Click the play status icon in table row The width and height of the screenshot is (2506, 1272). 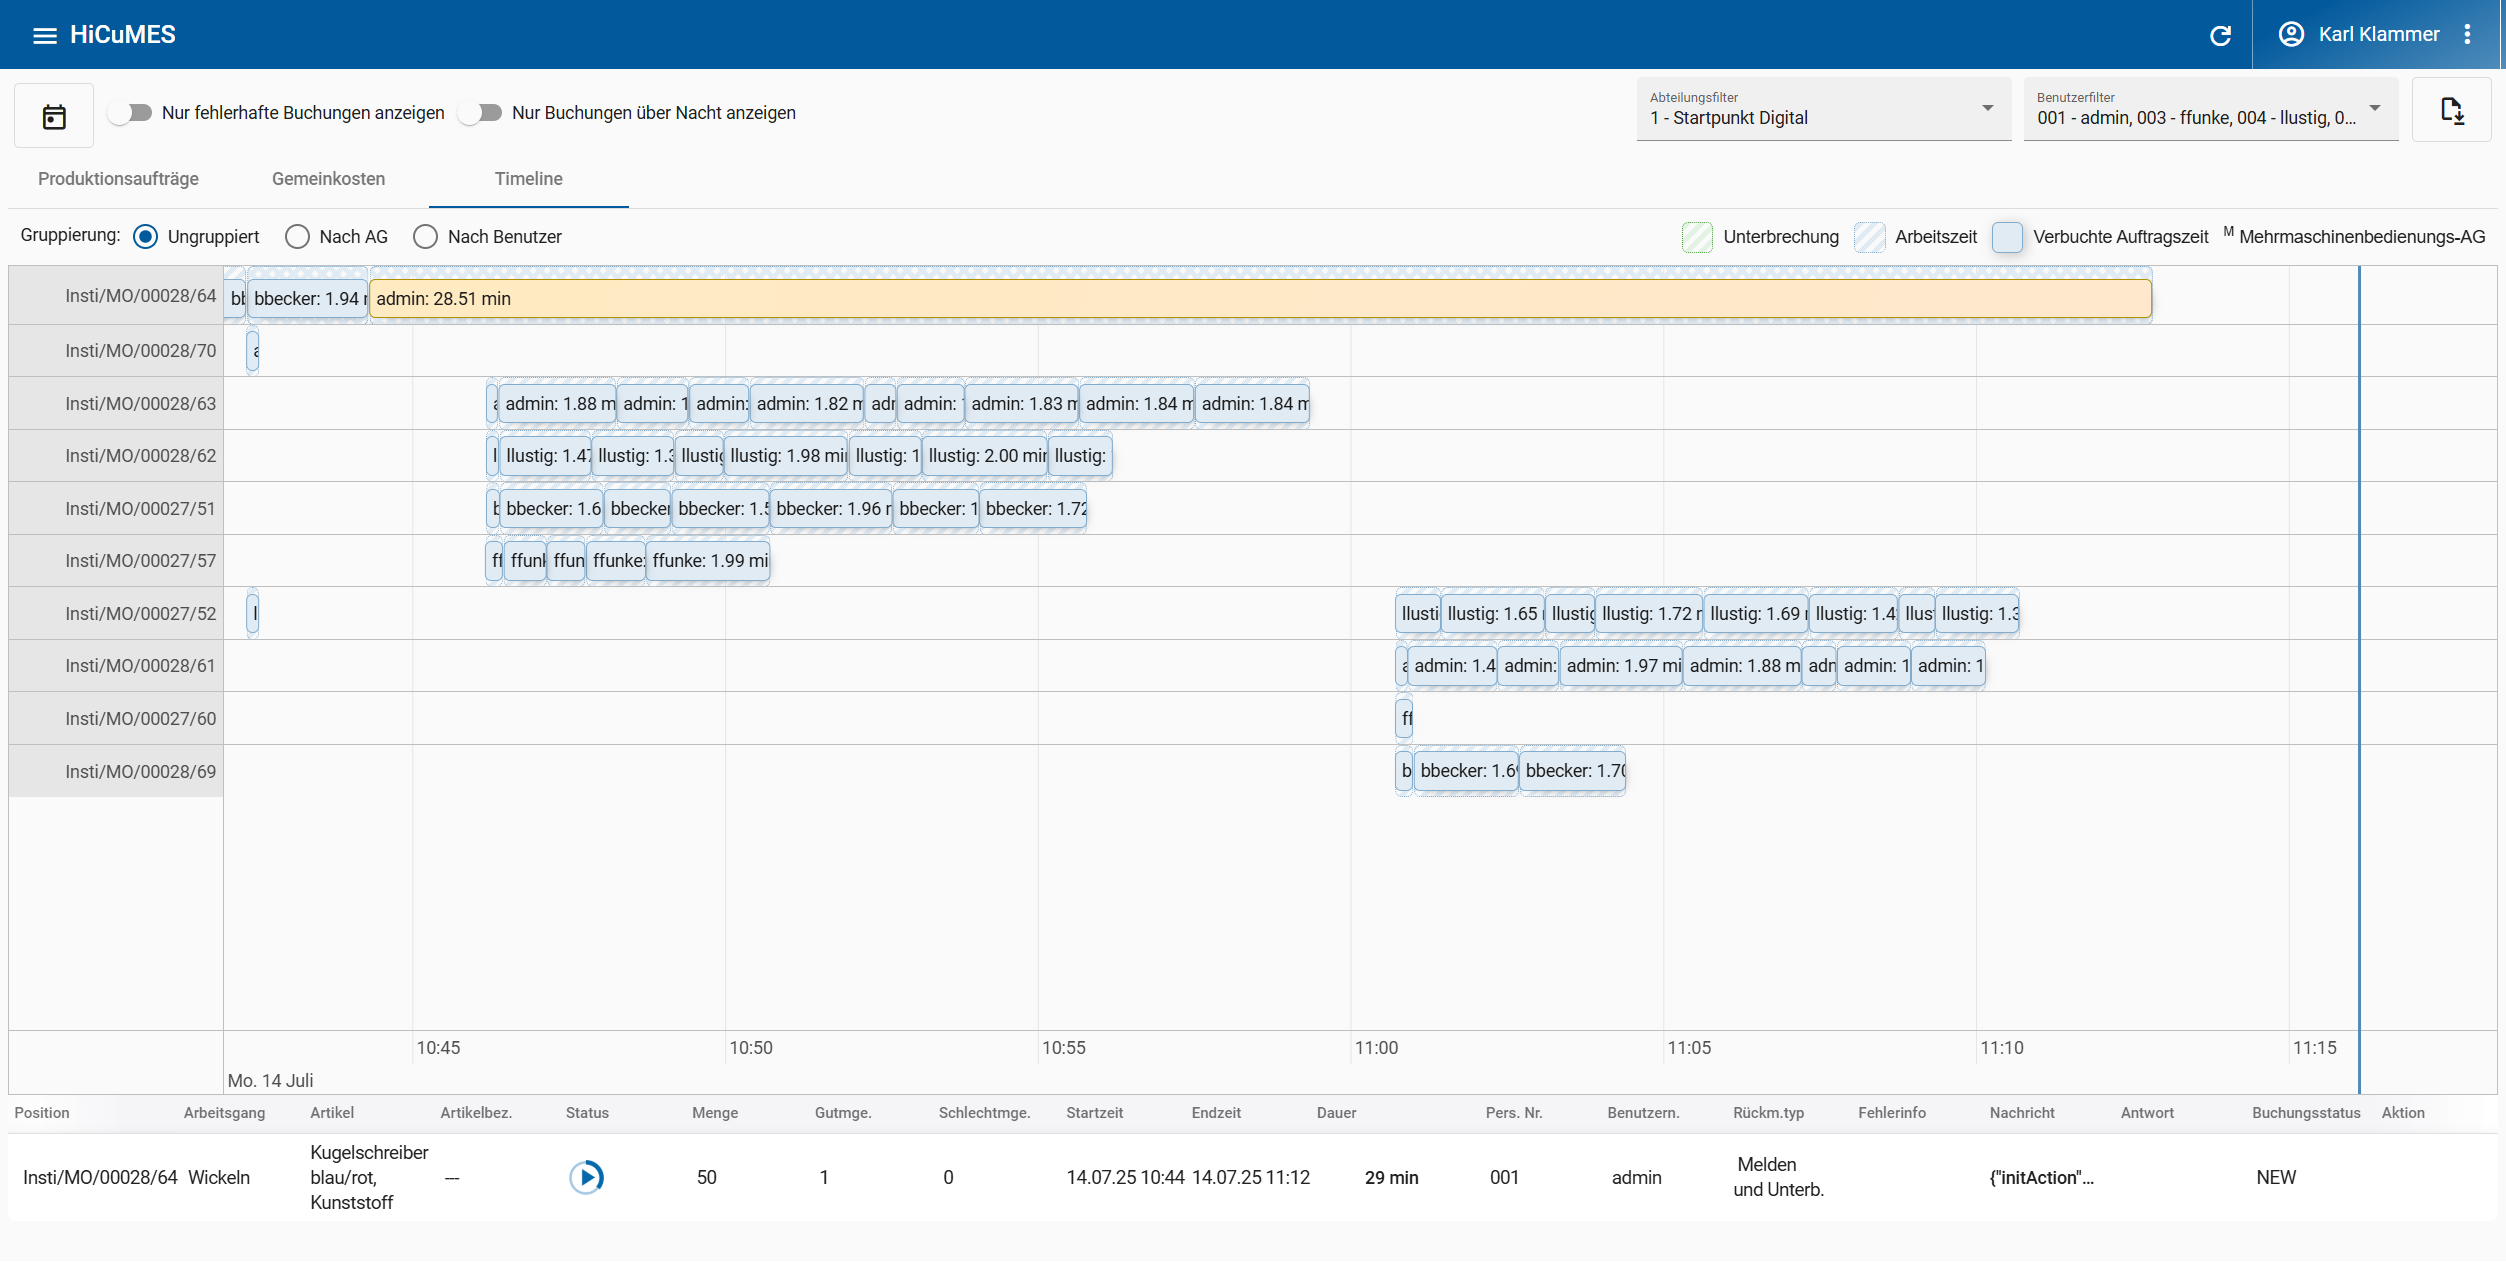tap(587, 1177)
